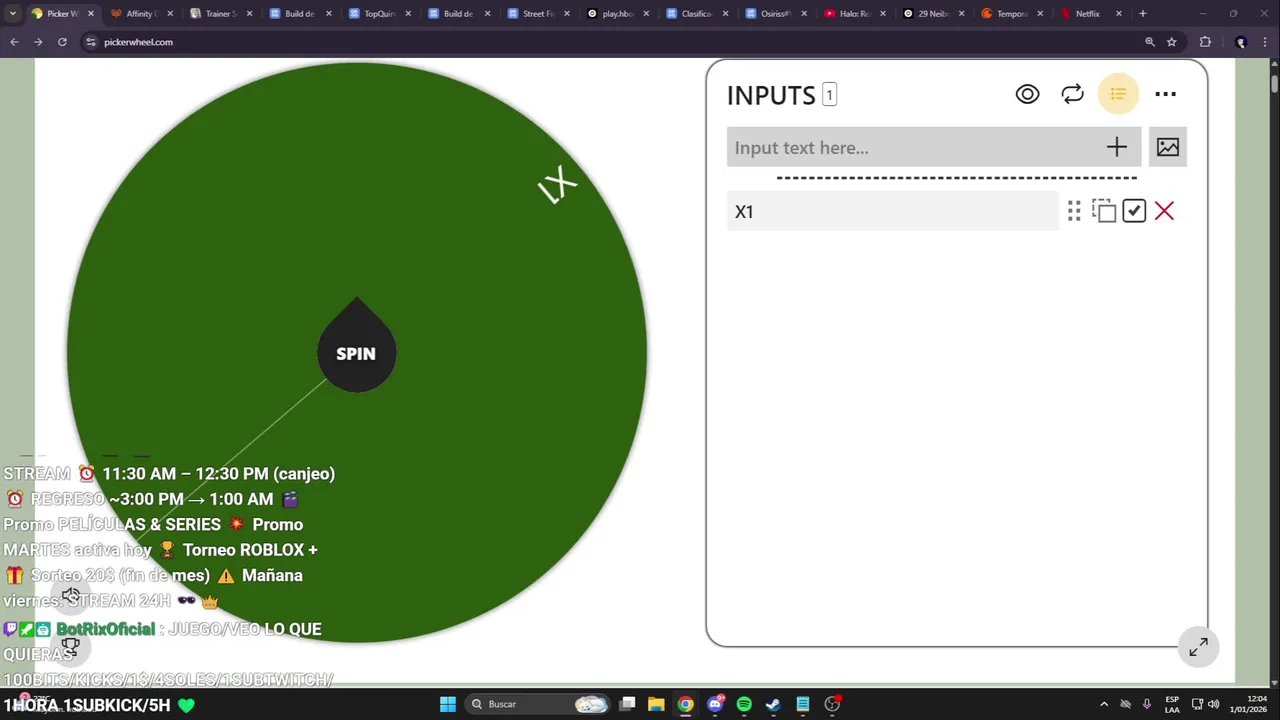The width and height of the screenshot is (1280, 720).
Task: Switch to the Trainer browser tab
Action: (x=219, y=14)
